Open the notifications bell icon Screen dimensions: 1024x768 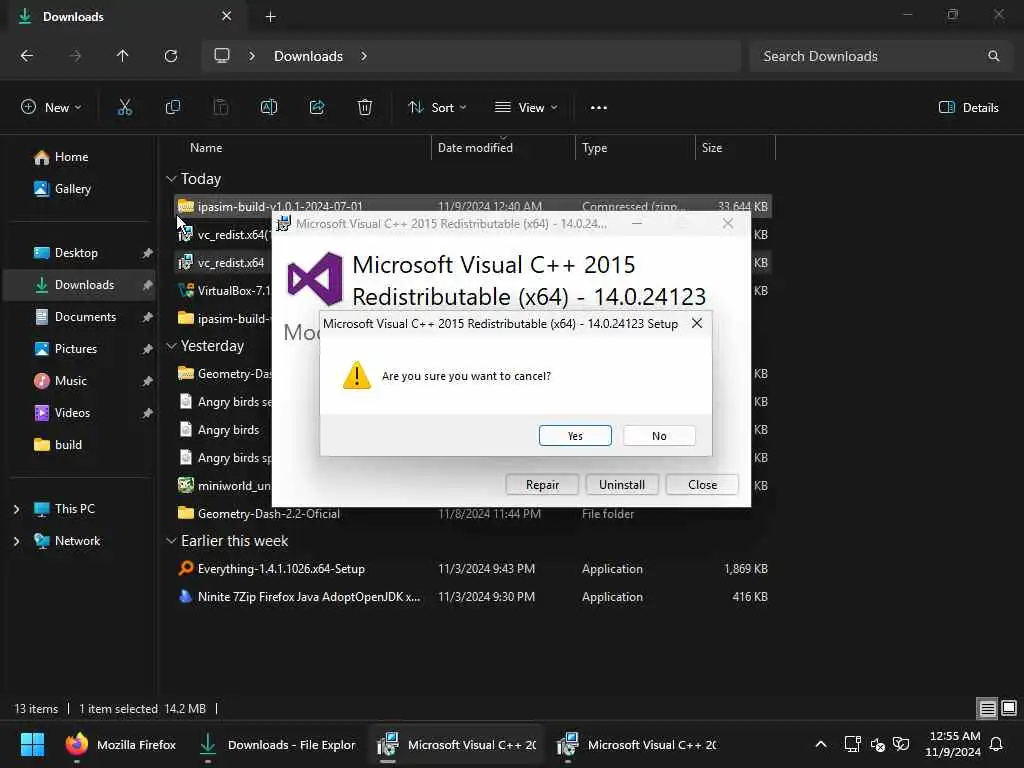(997, 744)
